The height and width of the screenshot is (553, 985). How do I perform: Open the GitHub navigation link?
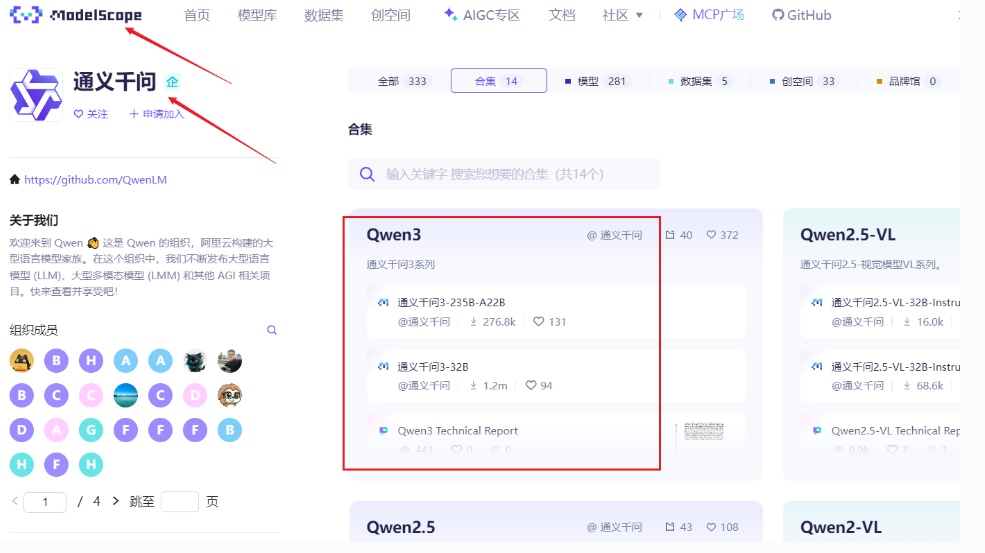(x=802, y=15)
